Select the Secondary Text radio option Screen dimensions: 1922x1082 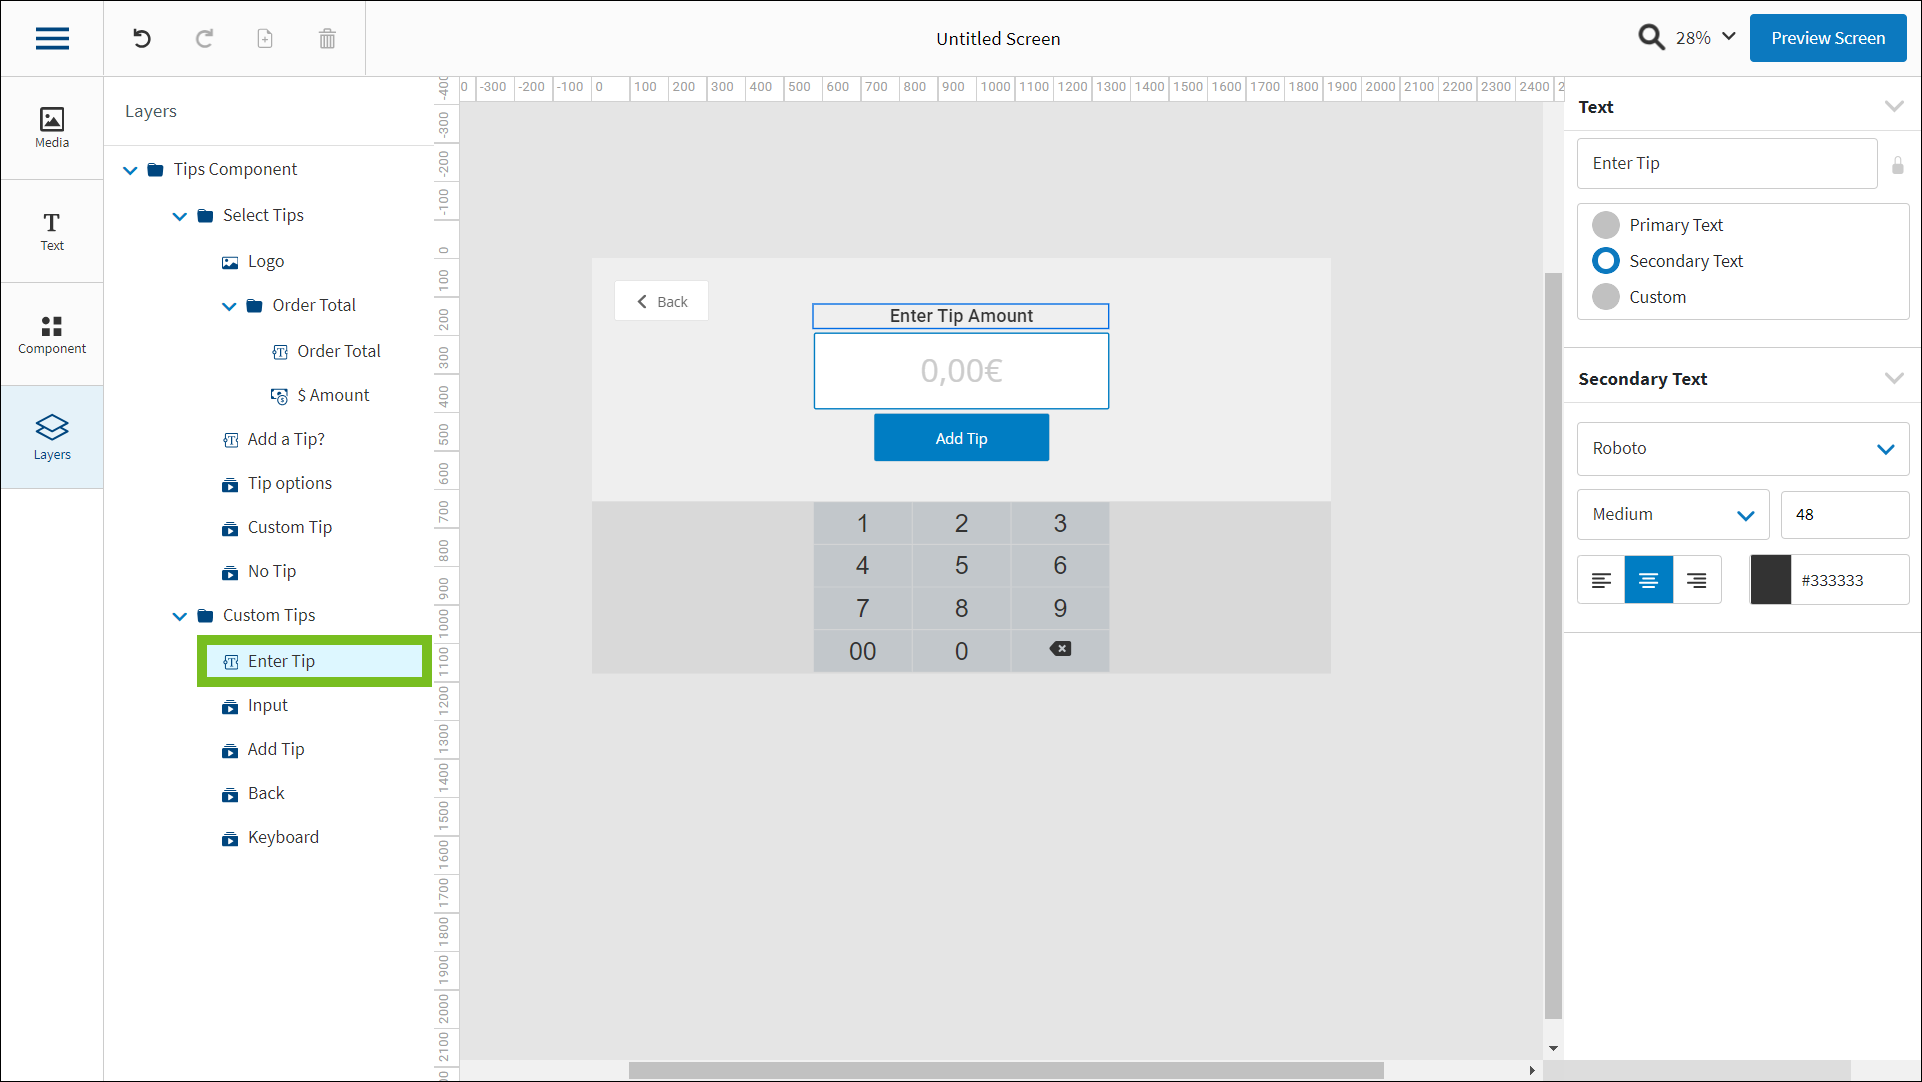coord(1606,261)
